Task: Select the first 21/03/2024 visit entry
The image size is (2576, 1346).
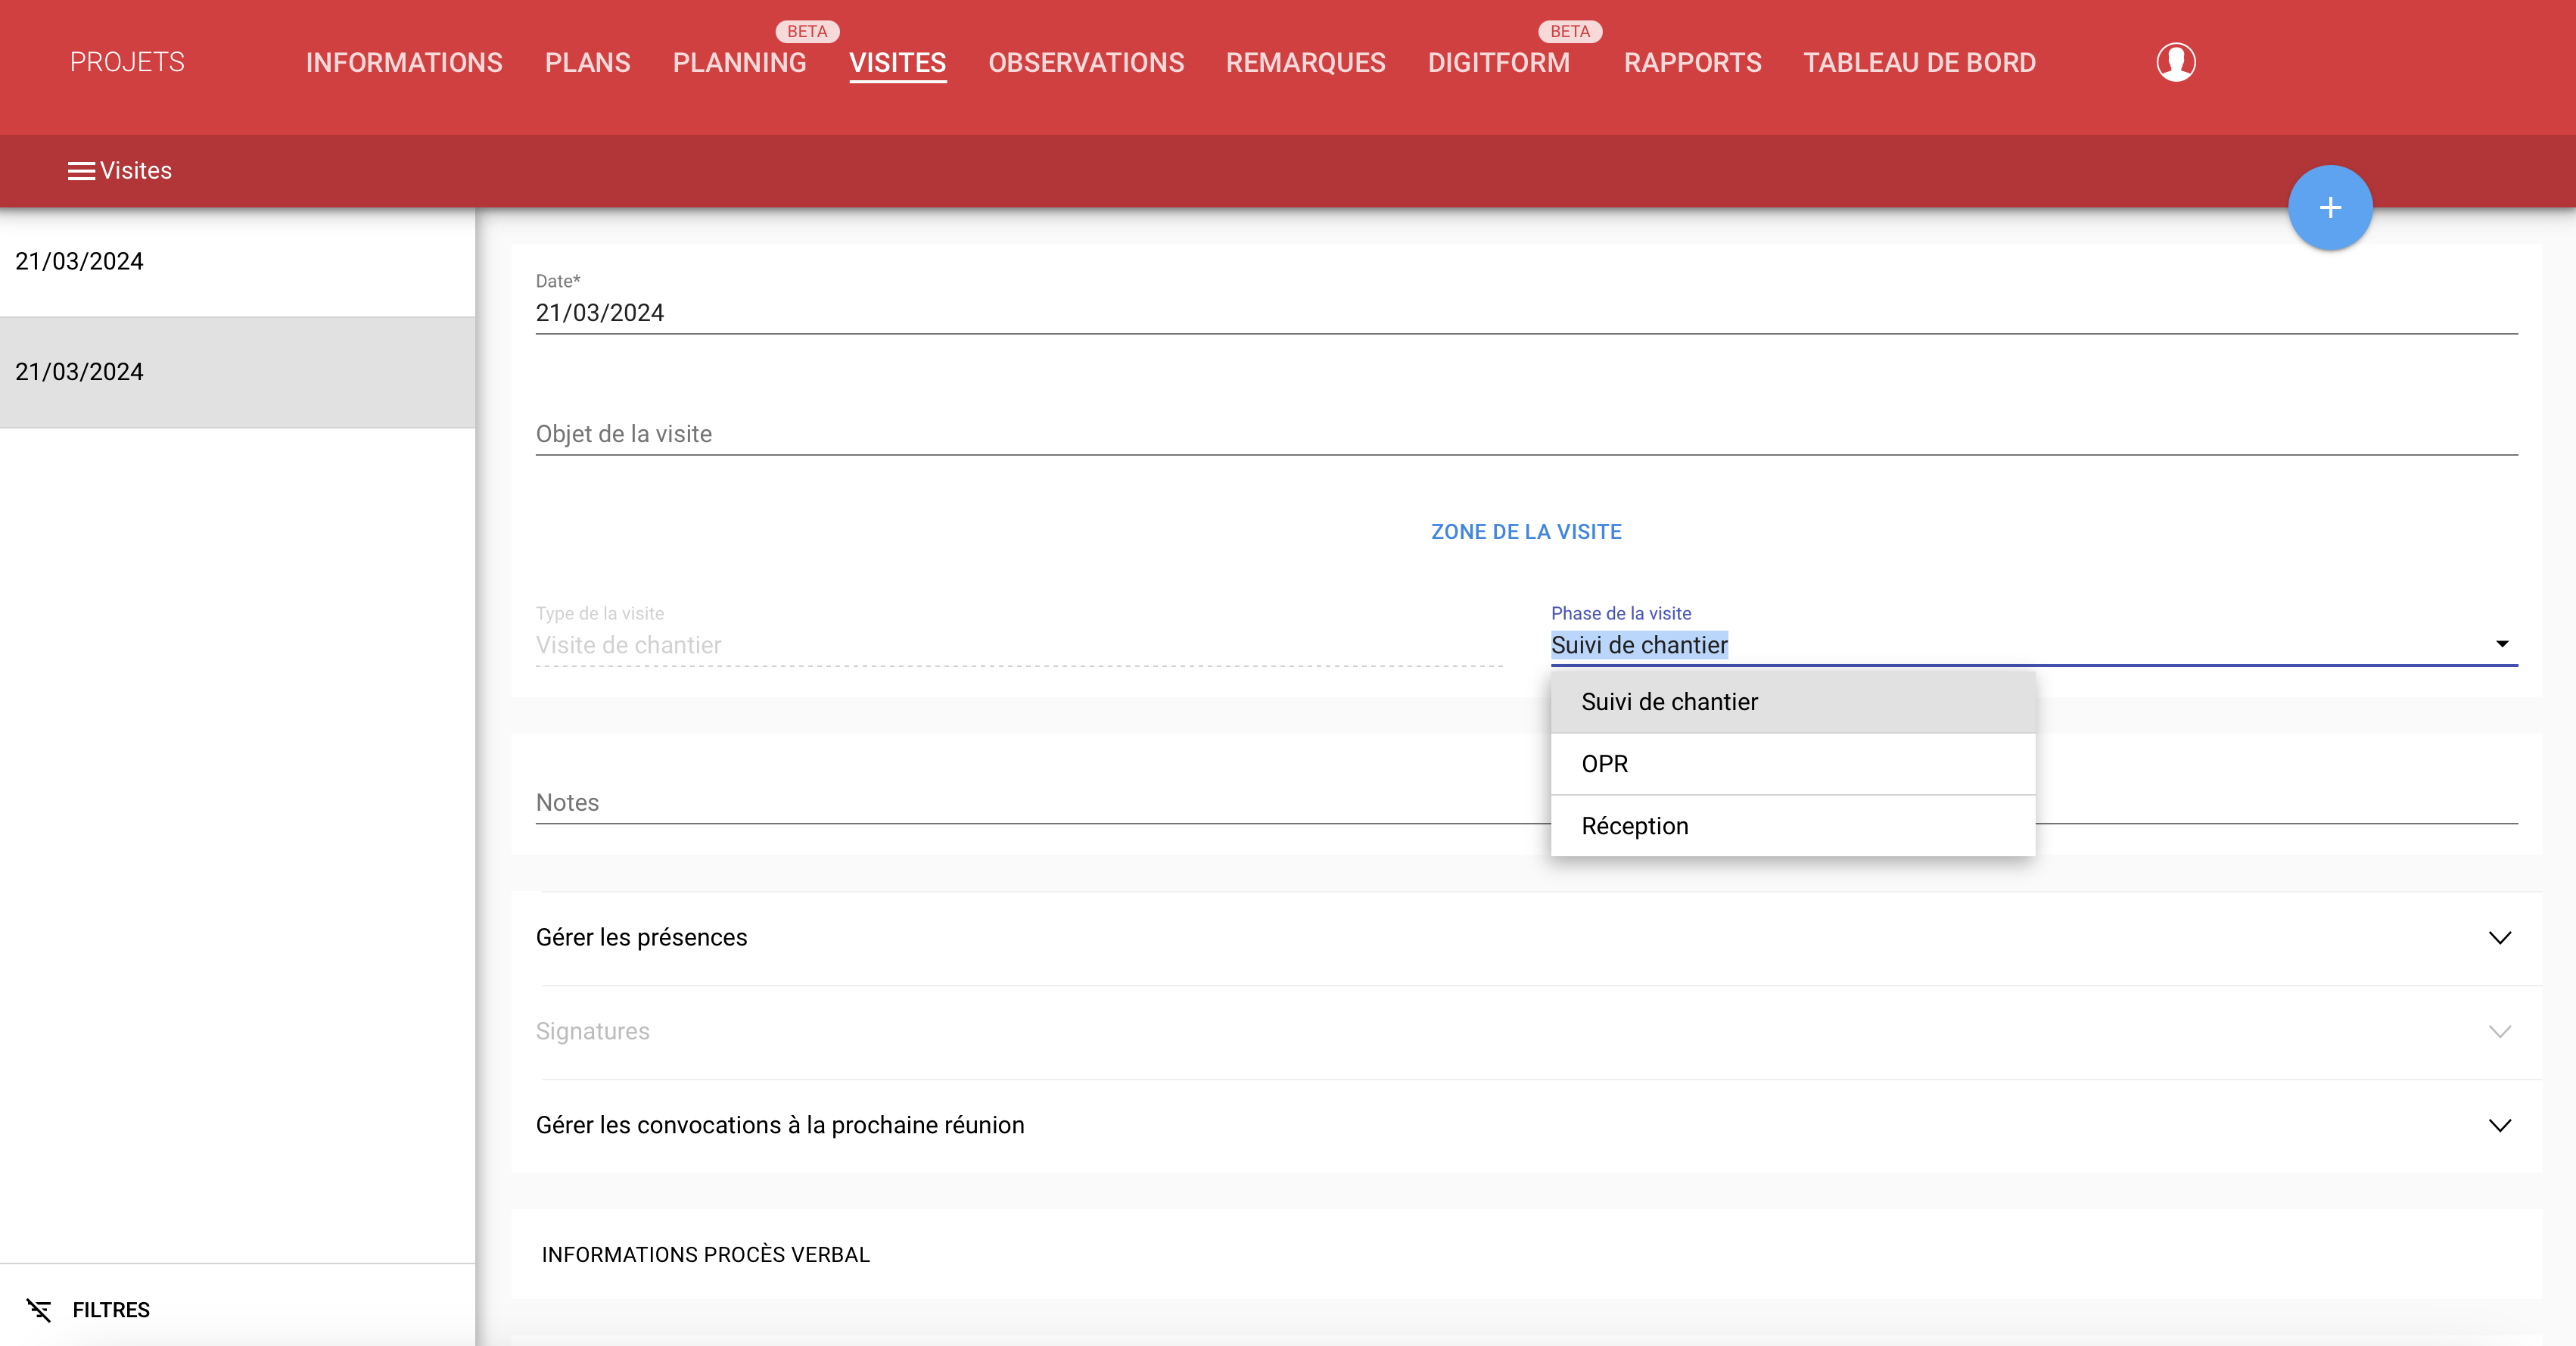Action: tap(237, 262)
